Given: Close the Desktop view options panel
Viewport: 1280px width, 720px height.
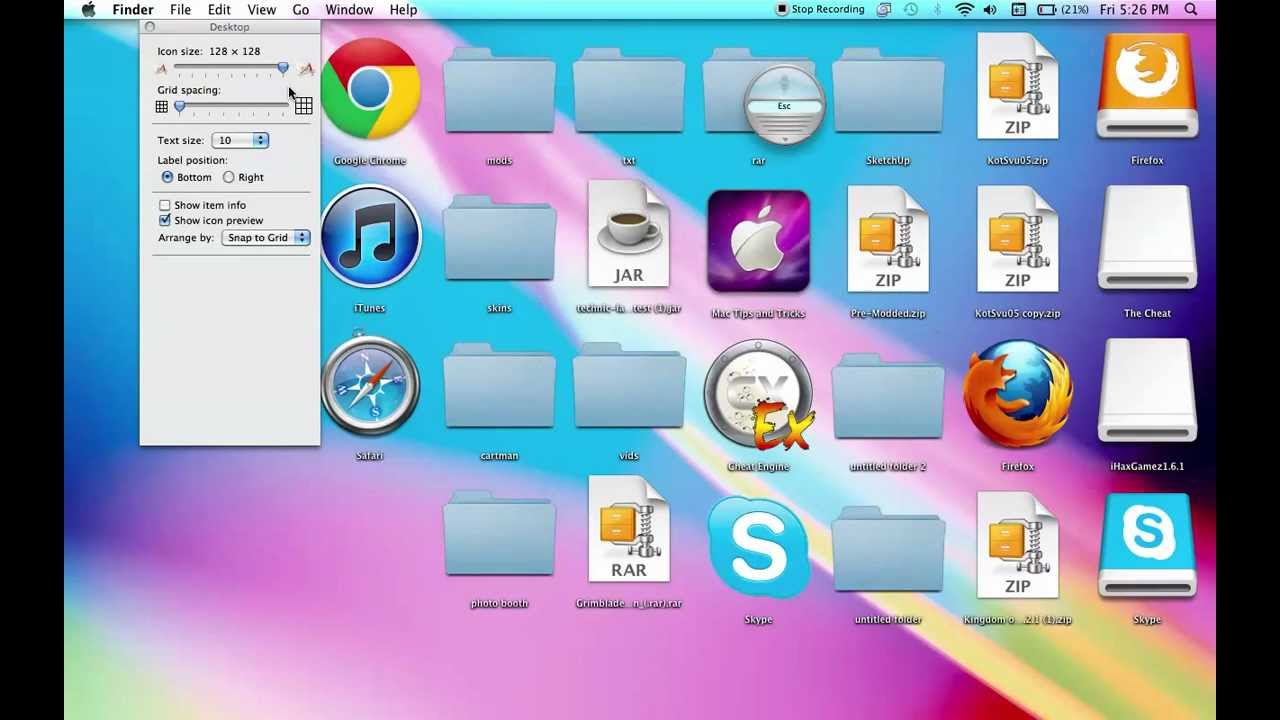Looking at the screenshot, I should click(150, 27).
